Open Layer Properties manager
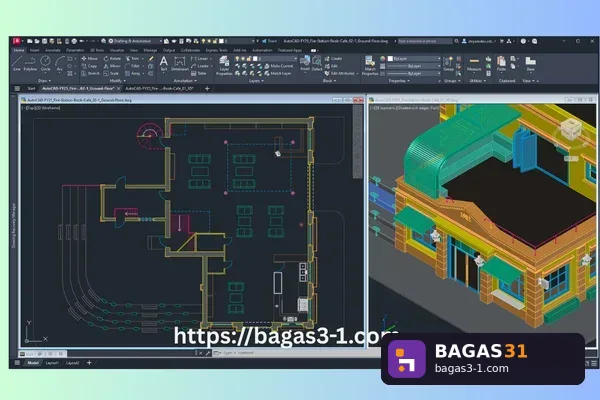 tap(224, 65)
